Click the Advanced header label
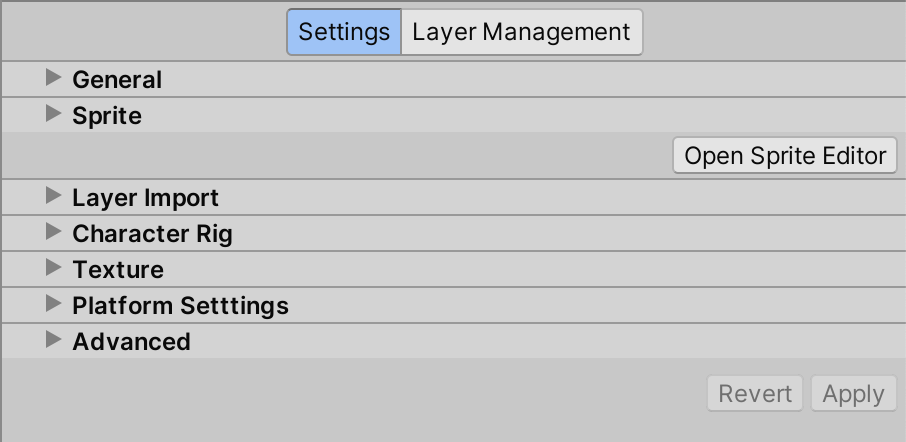The width and height of the screenshot is (906, 442). (x=131, y=341)
